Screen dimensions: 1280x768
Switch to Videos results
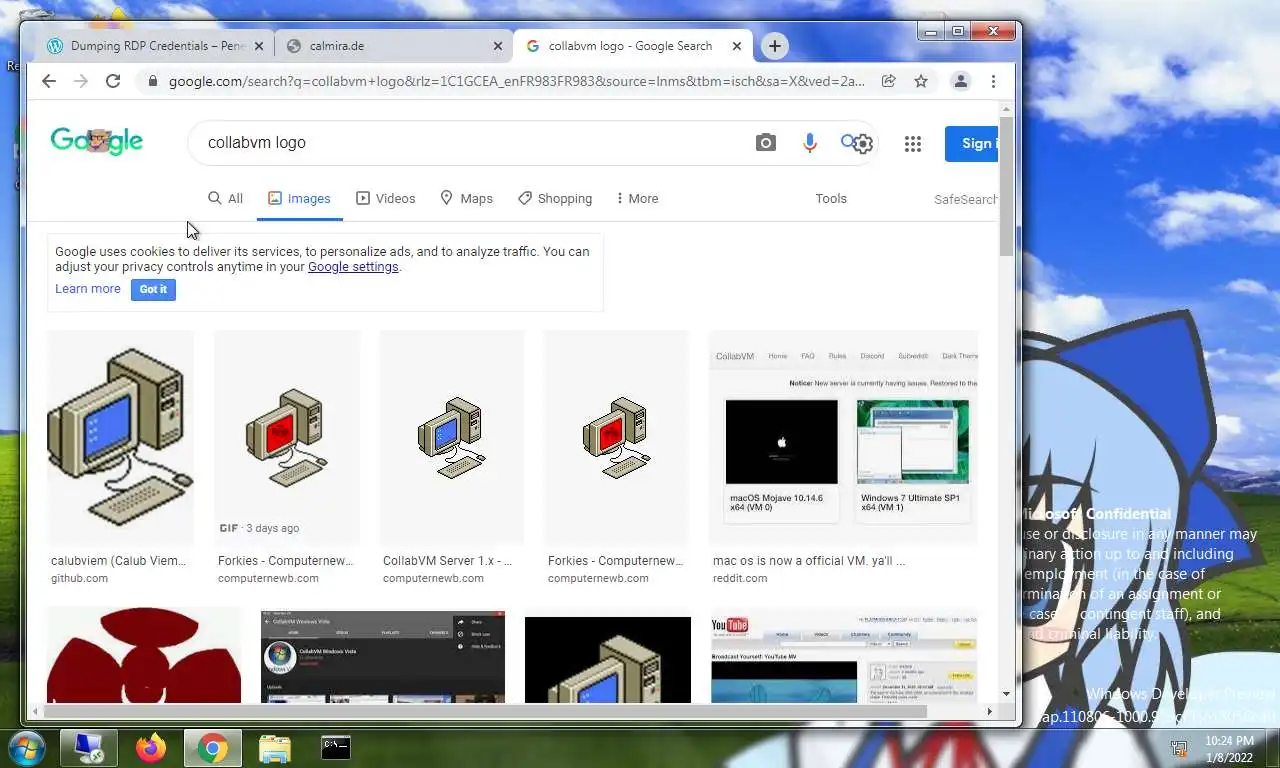[x=385, y=199]
